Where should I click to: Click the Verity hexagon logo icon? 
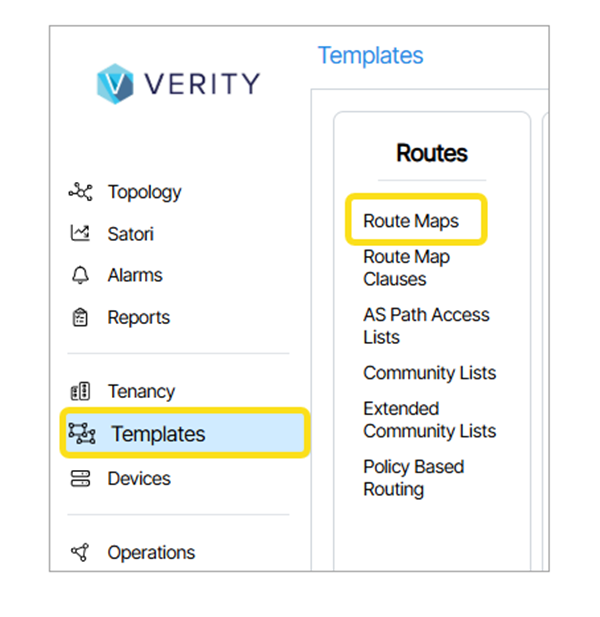pyautogui.click(x=115, y=83)
